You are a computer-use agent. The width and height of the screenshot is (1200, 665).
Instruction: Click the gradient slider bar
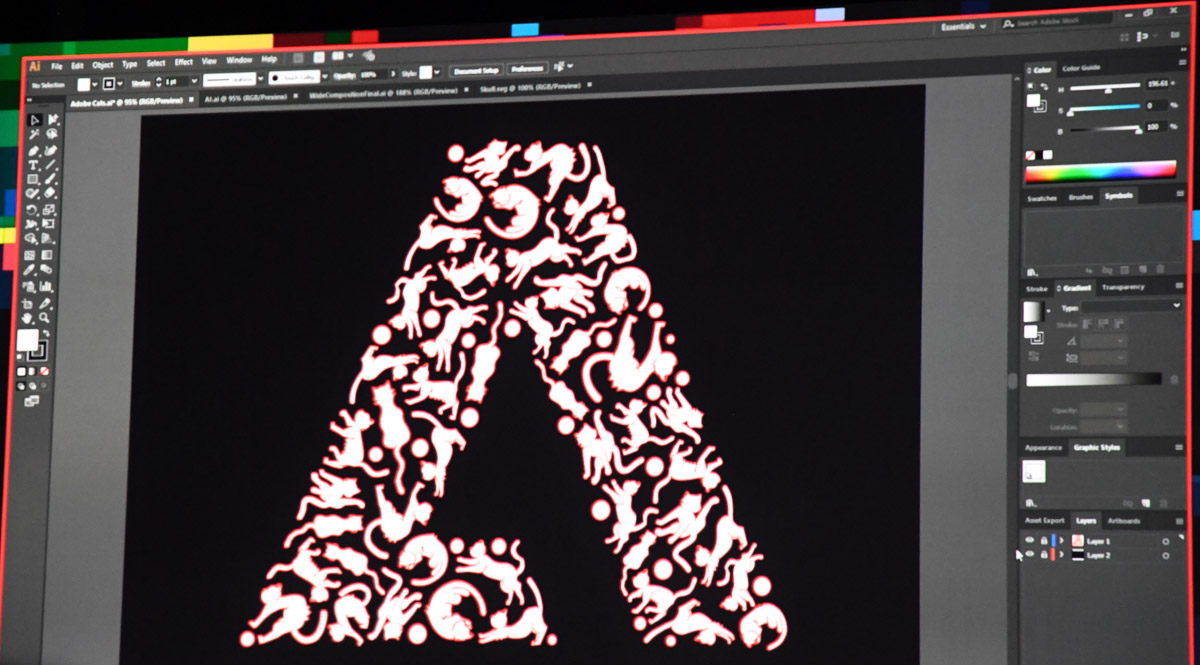tap(1094, 380)
